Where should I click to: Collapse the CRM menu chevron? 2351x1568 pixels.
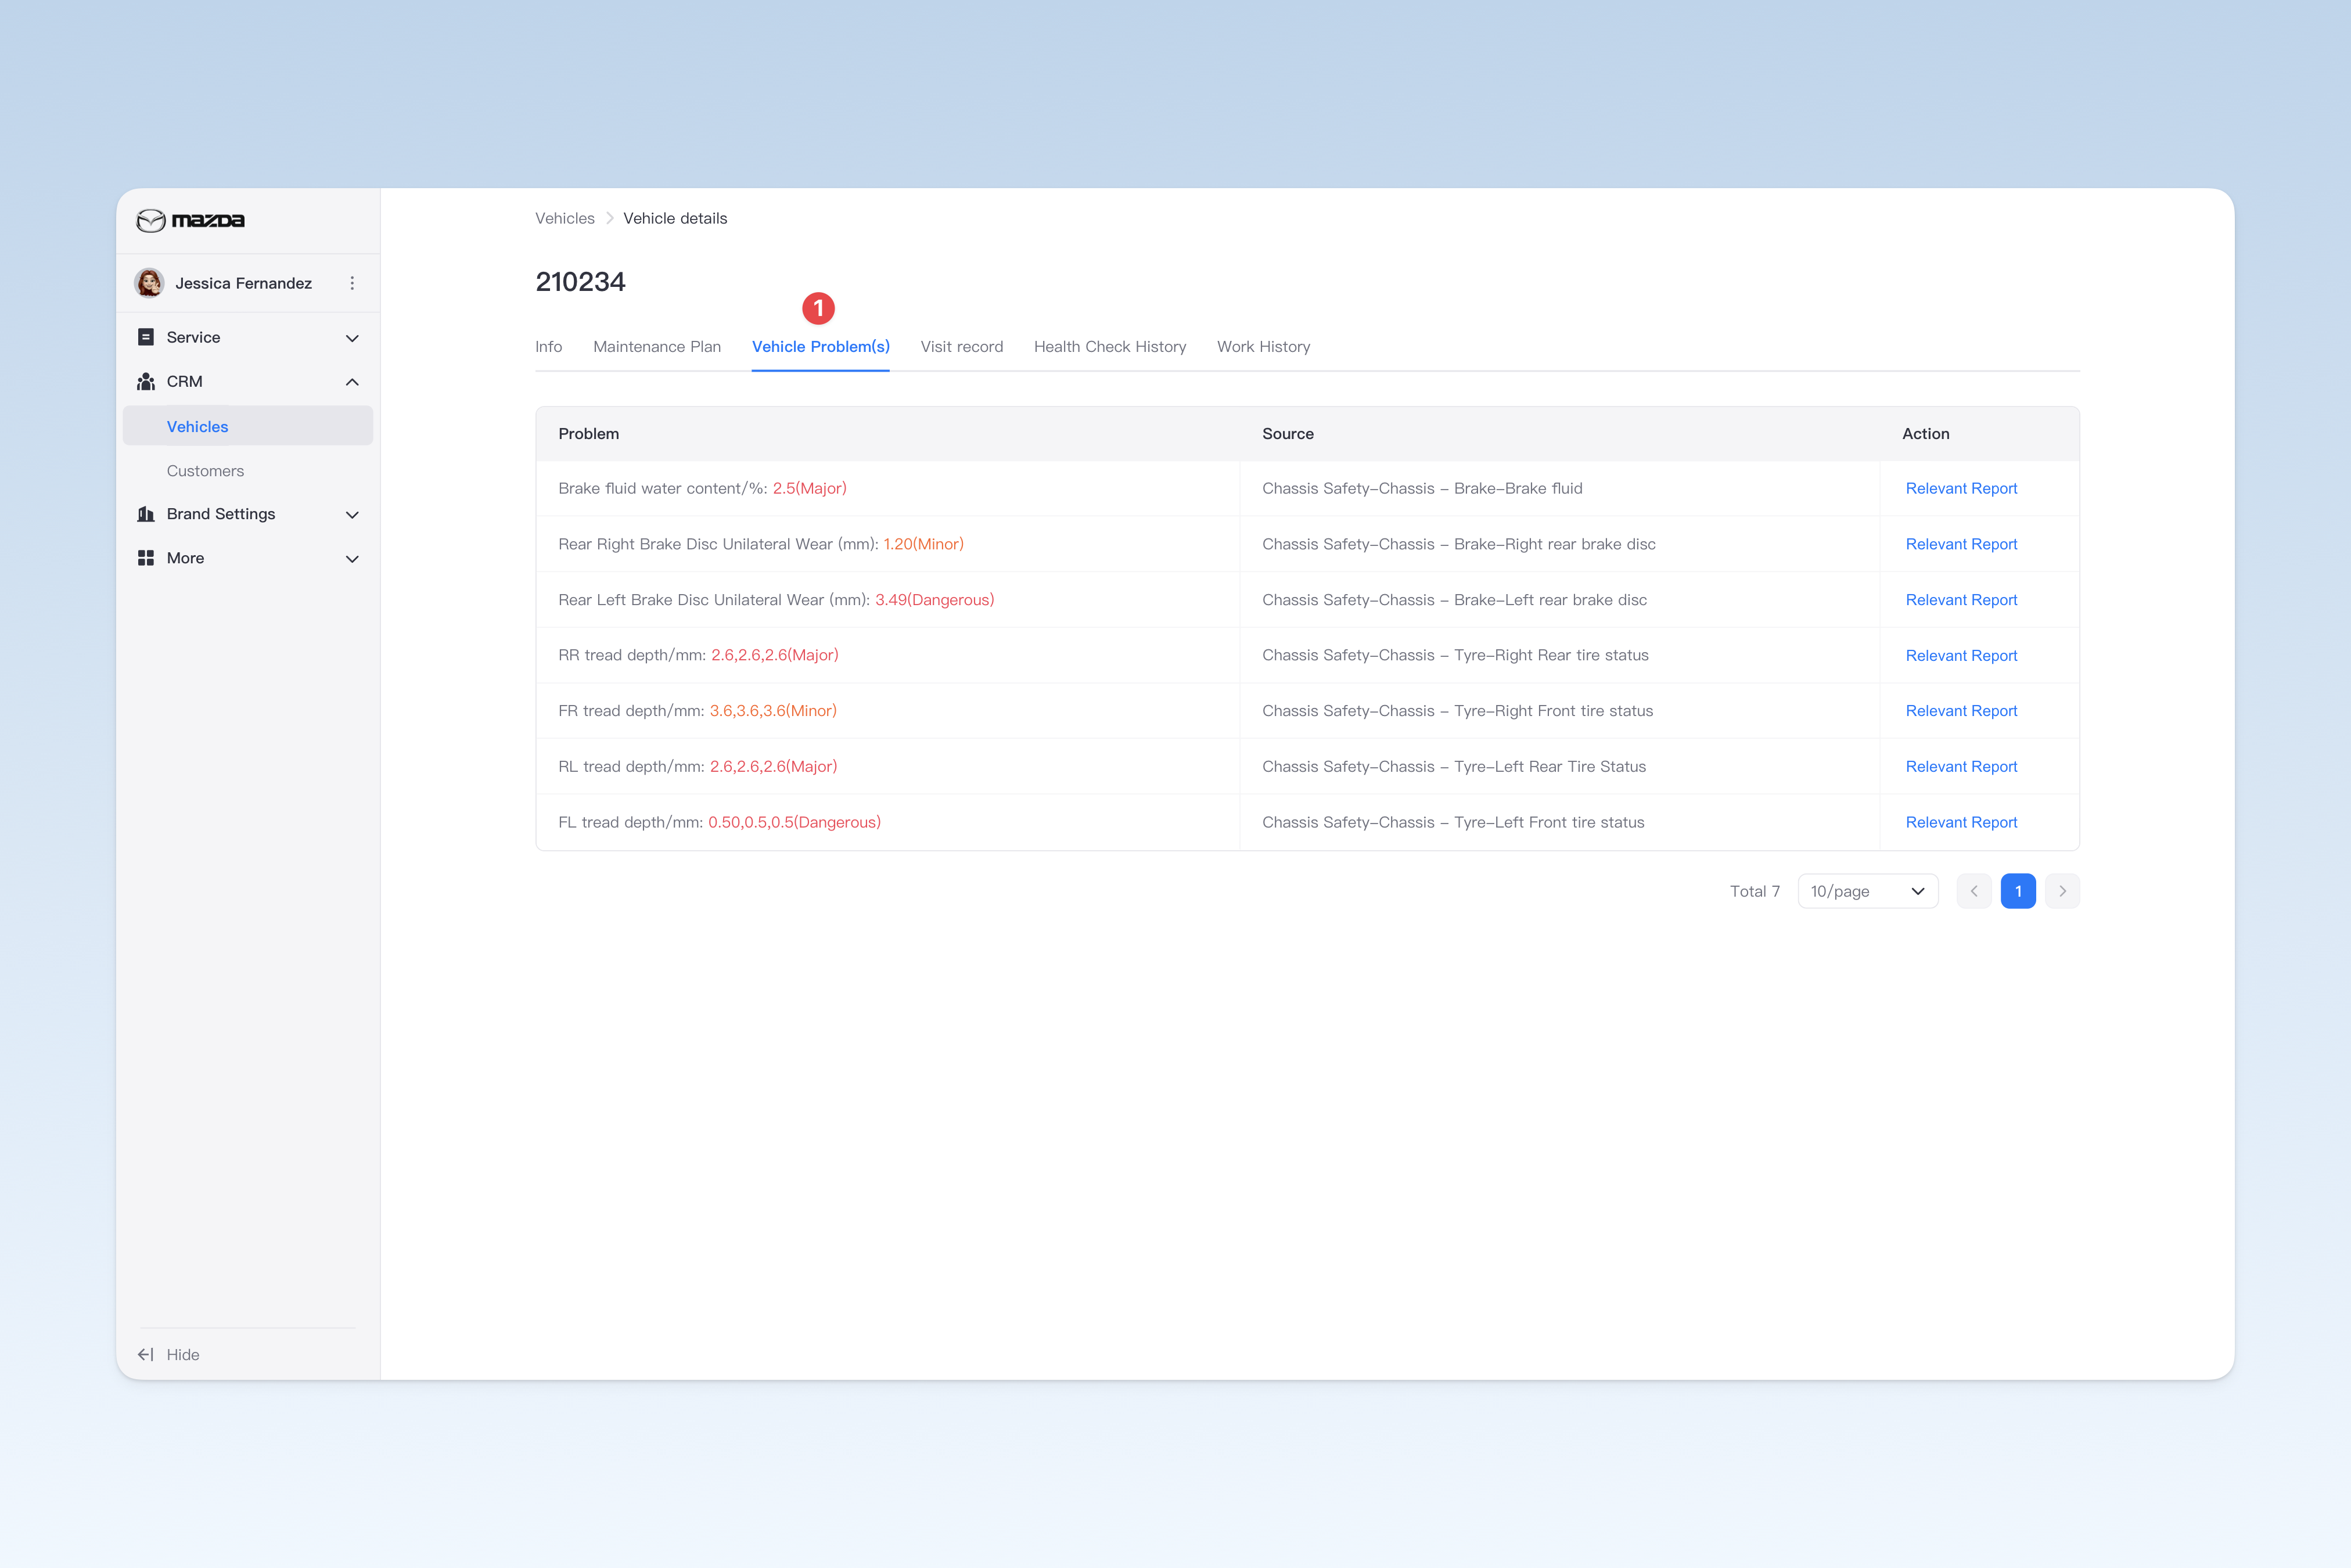pos(352,382)
